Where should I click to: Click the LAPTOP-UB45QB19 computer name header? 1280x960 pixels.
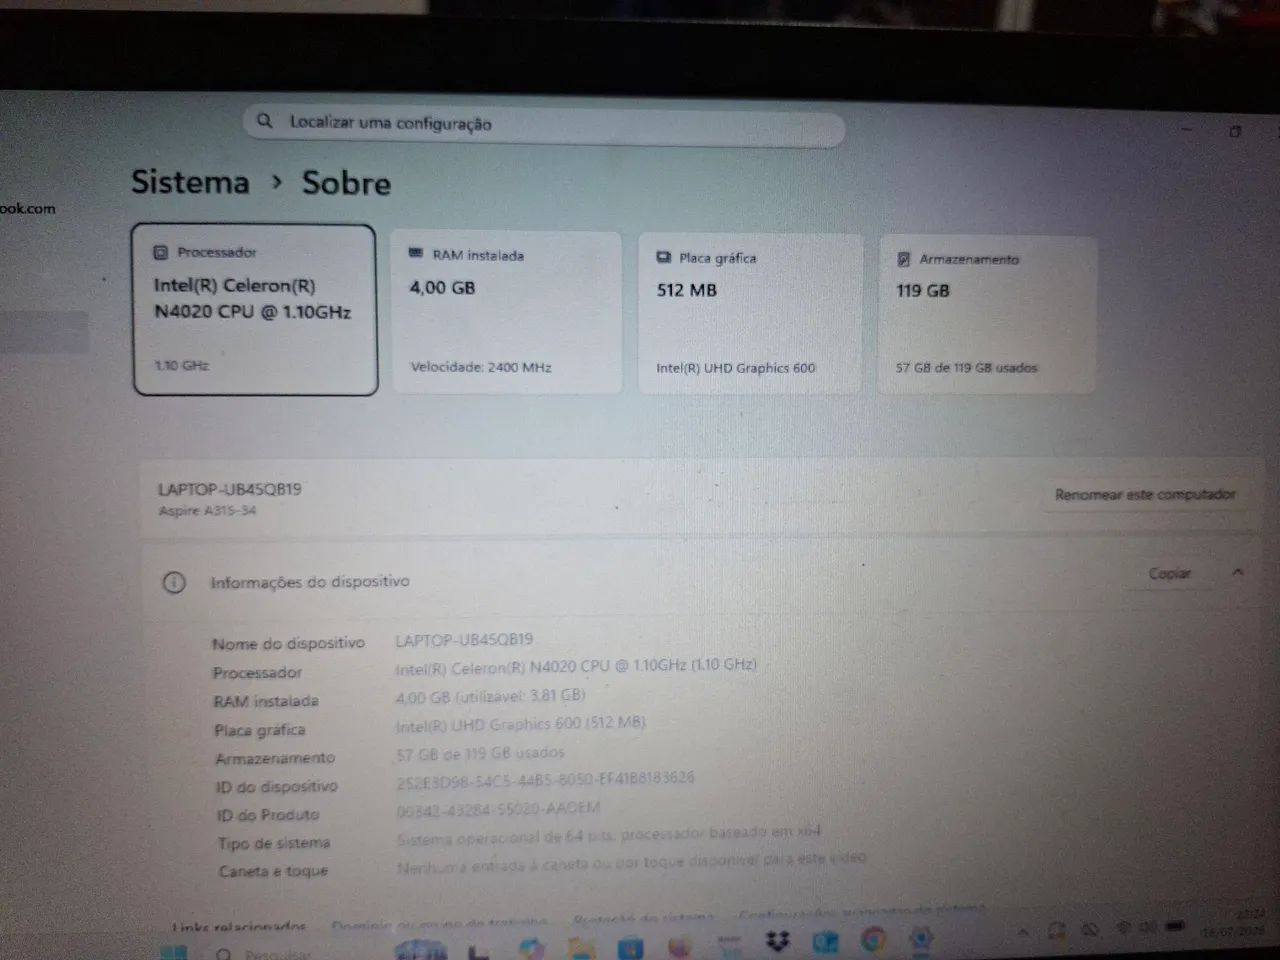coord(229,489)
